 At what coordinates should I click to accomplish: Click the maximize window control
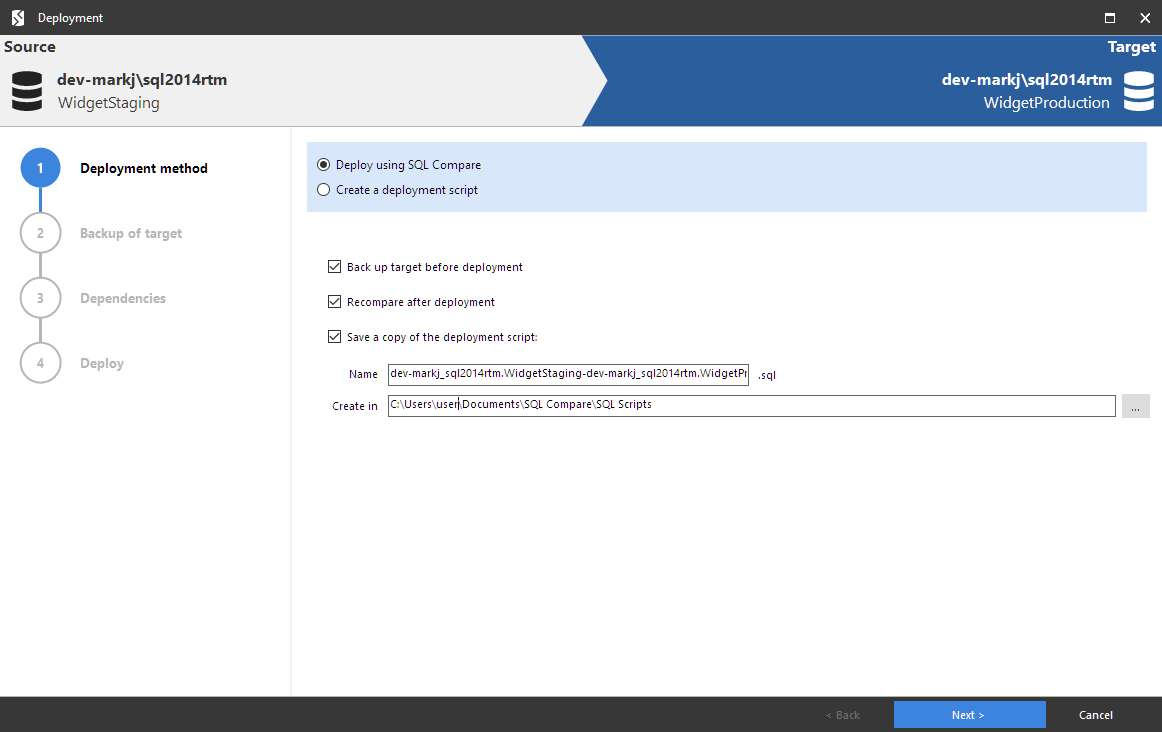1108,17
